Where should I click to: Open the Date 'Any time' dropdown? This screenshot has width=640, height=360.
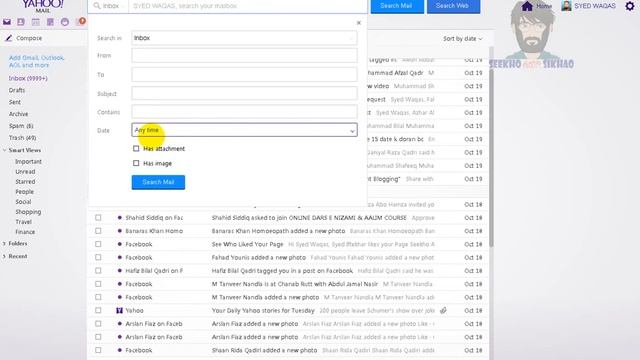(x=244, y=130)
